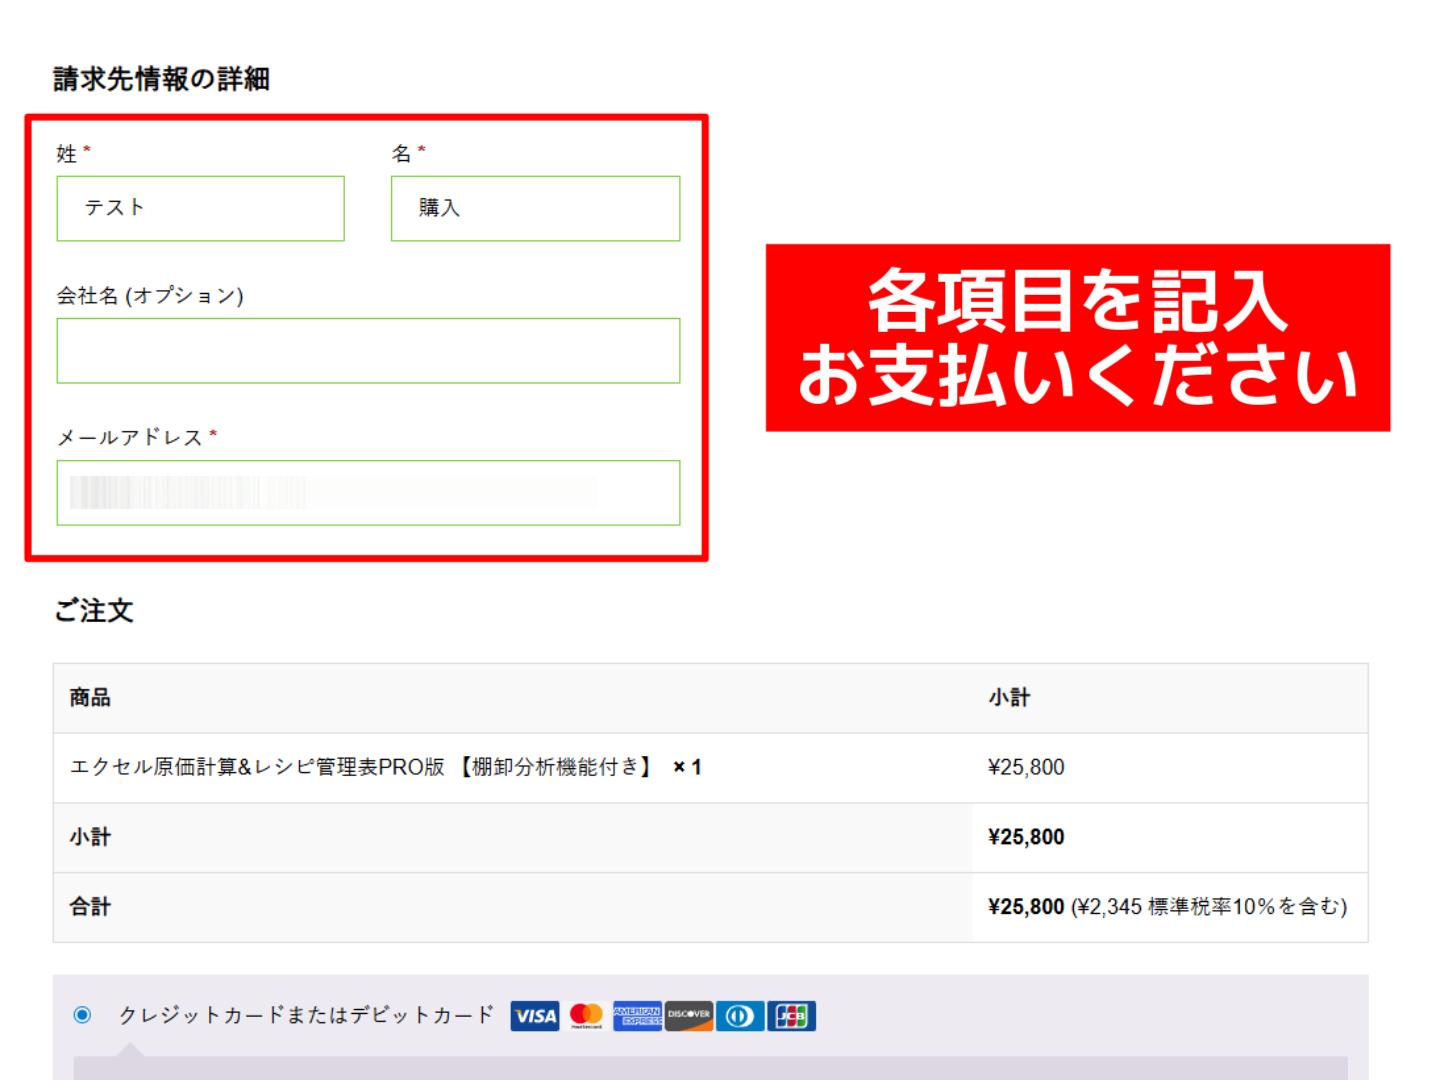Click the メールアドレス input field
Viewport: 1440px width, 1080px height.
(368, 493)
